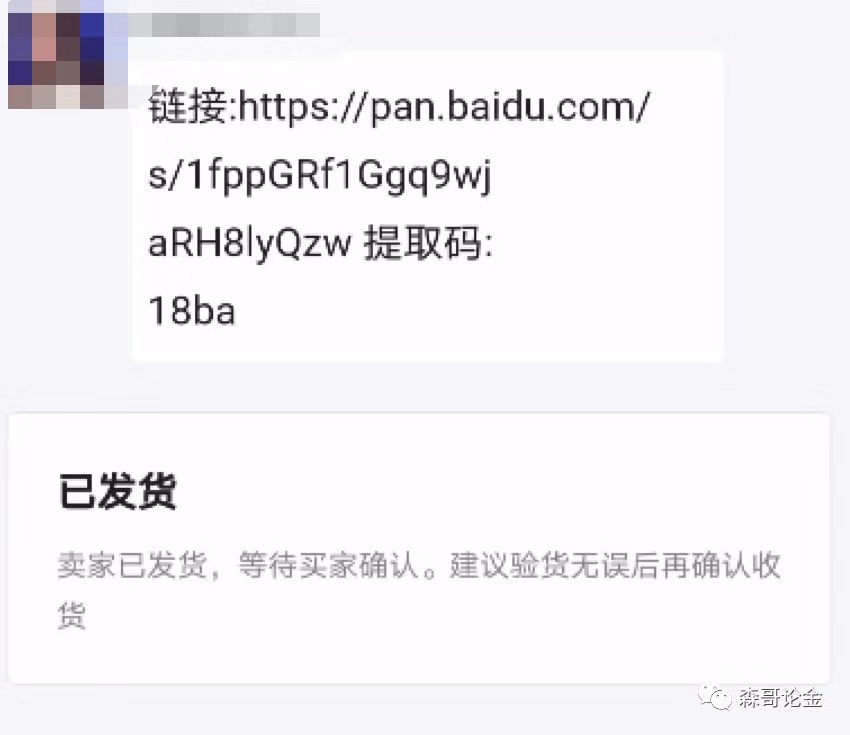Tap the "https" part of the URL
This screenshot has width=850, height=735.
(x=284, y=106)
